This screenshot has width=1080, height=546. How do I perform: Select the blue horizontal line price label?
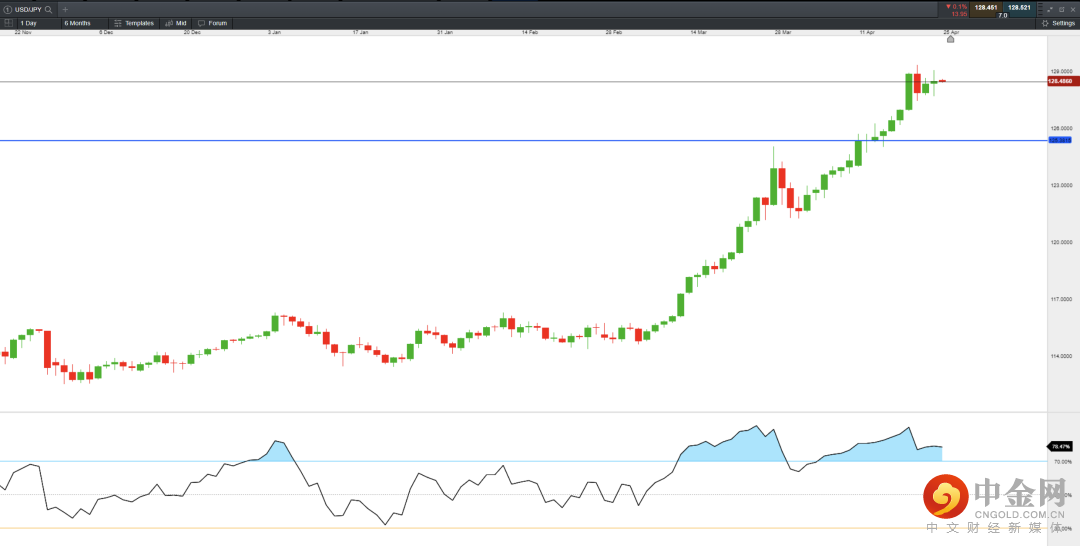point(1060,140)
